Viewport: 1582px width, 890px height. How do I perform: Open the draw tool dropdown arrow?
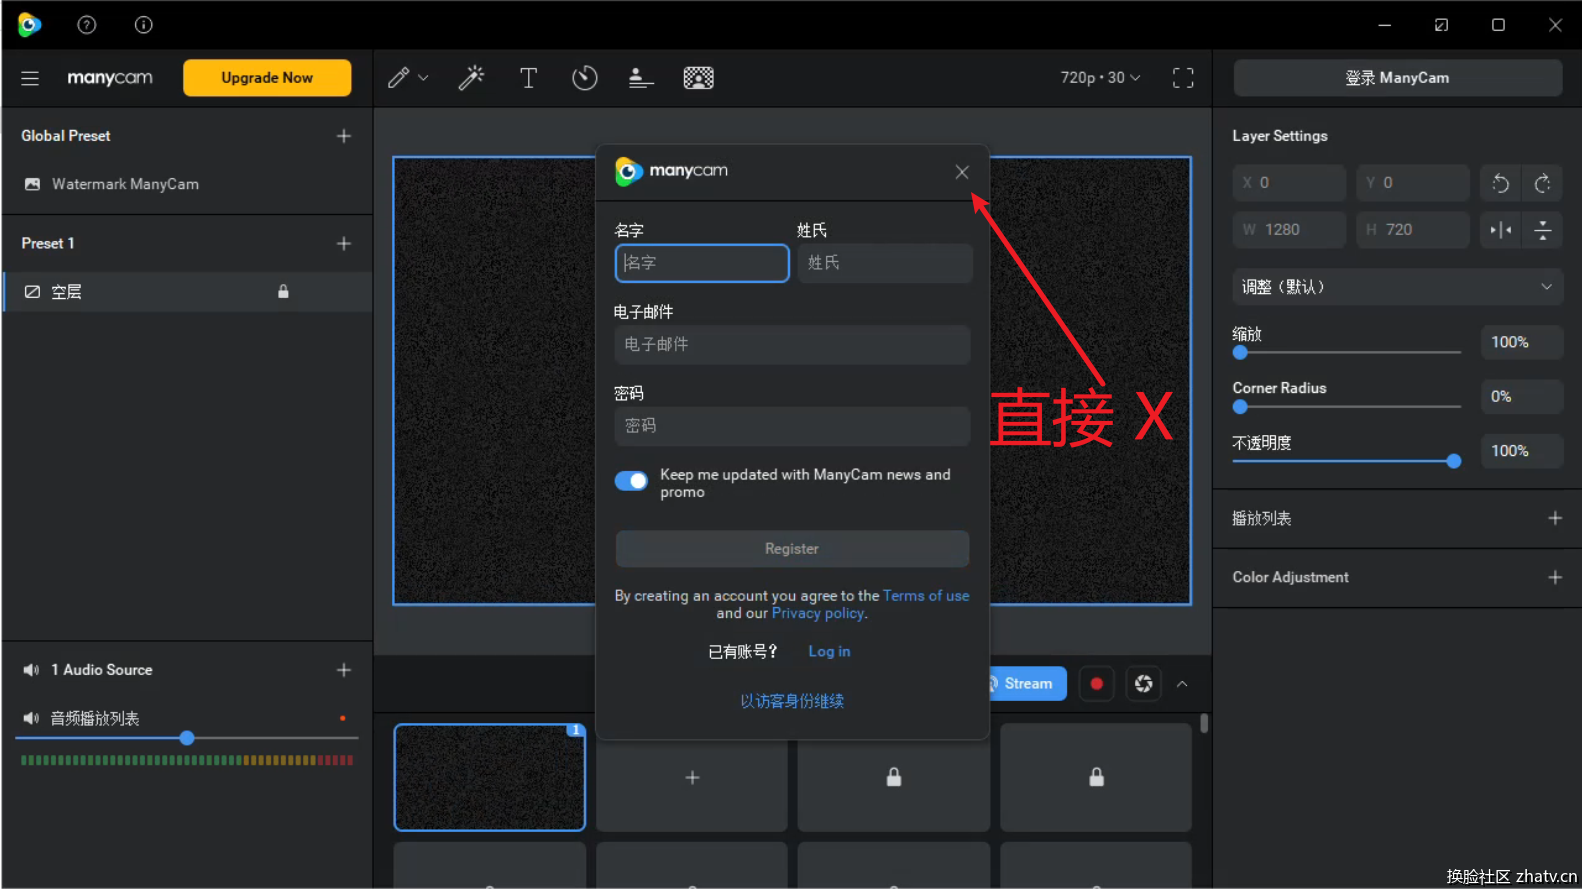click(423, 78)
